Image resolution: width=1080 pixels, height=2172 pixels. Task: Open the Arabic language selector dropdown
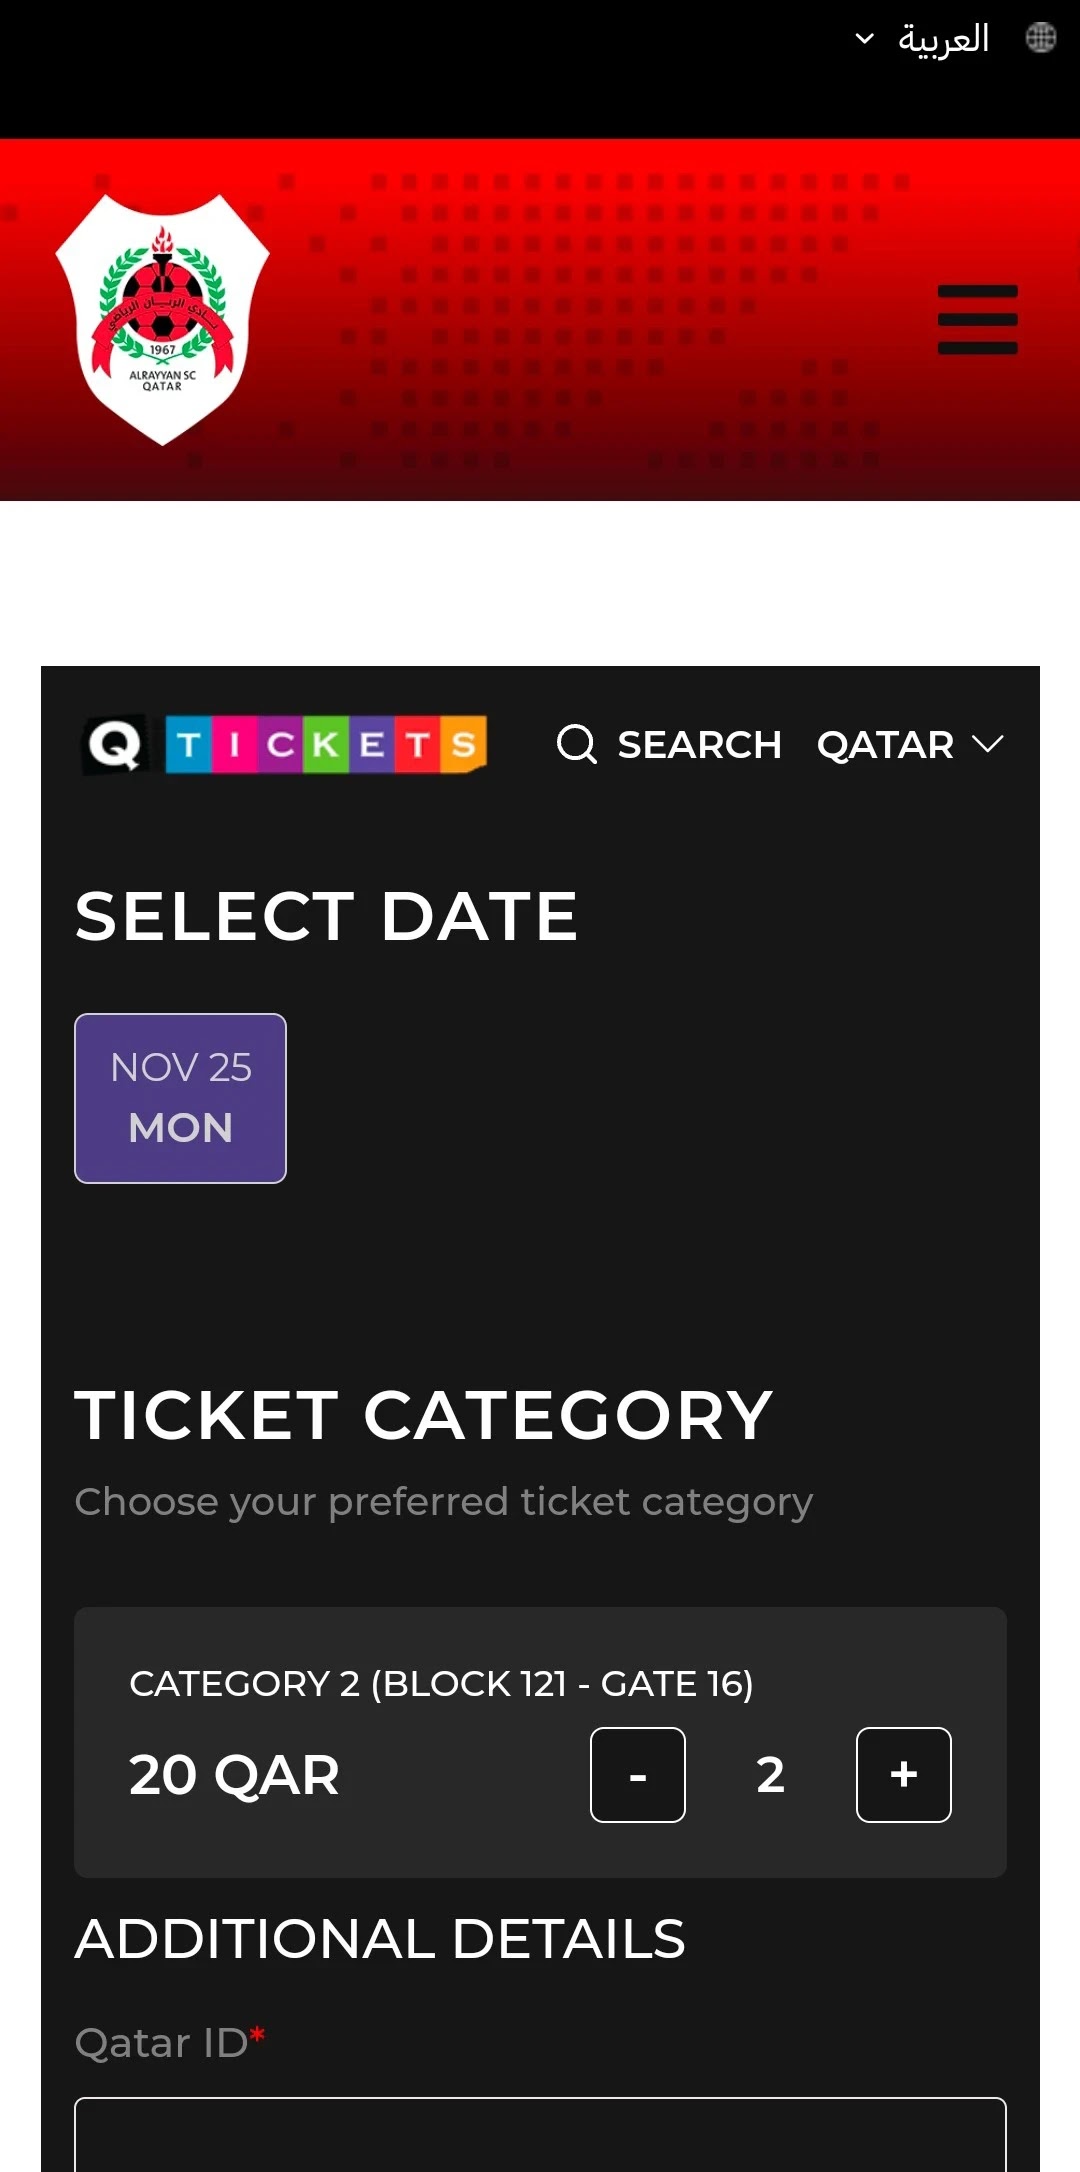click(922, 39)
